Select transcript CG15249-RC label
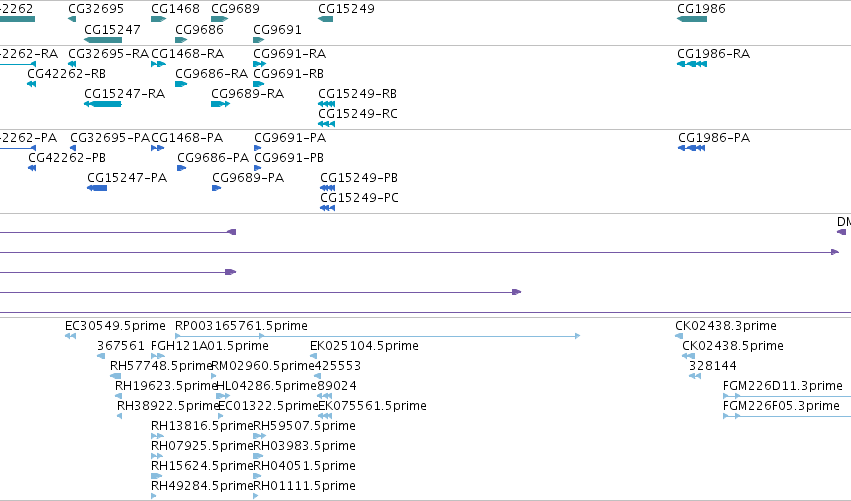 click(358, 114)
